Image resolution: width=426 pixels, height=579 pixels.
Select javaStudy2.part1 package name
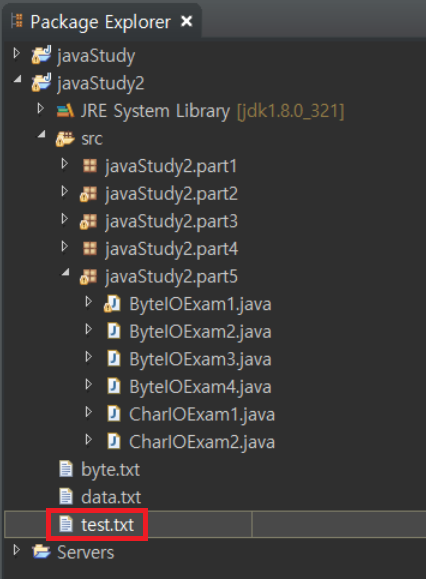171,167
